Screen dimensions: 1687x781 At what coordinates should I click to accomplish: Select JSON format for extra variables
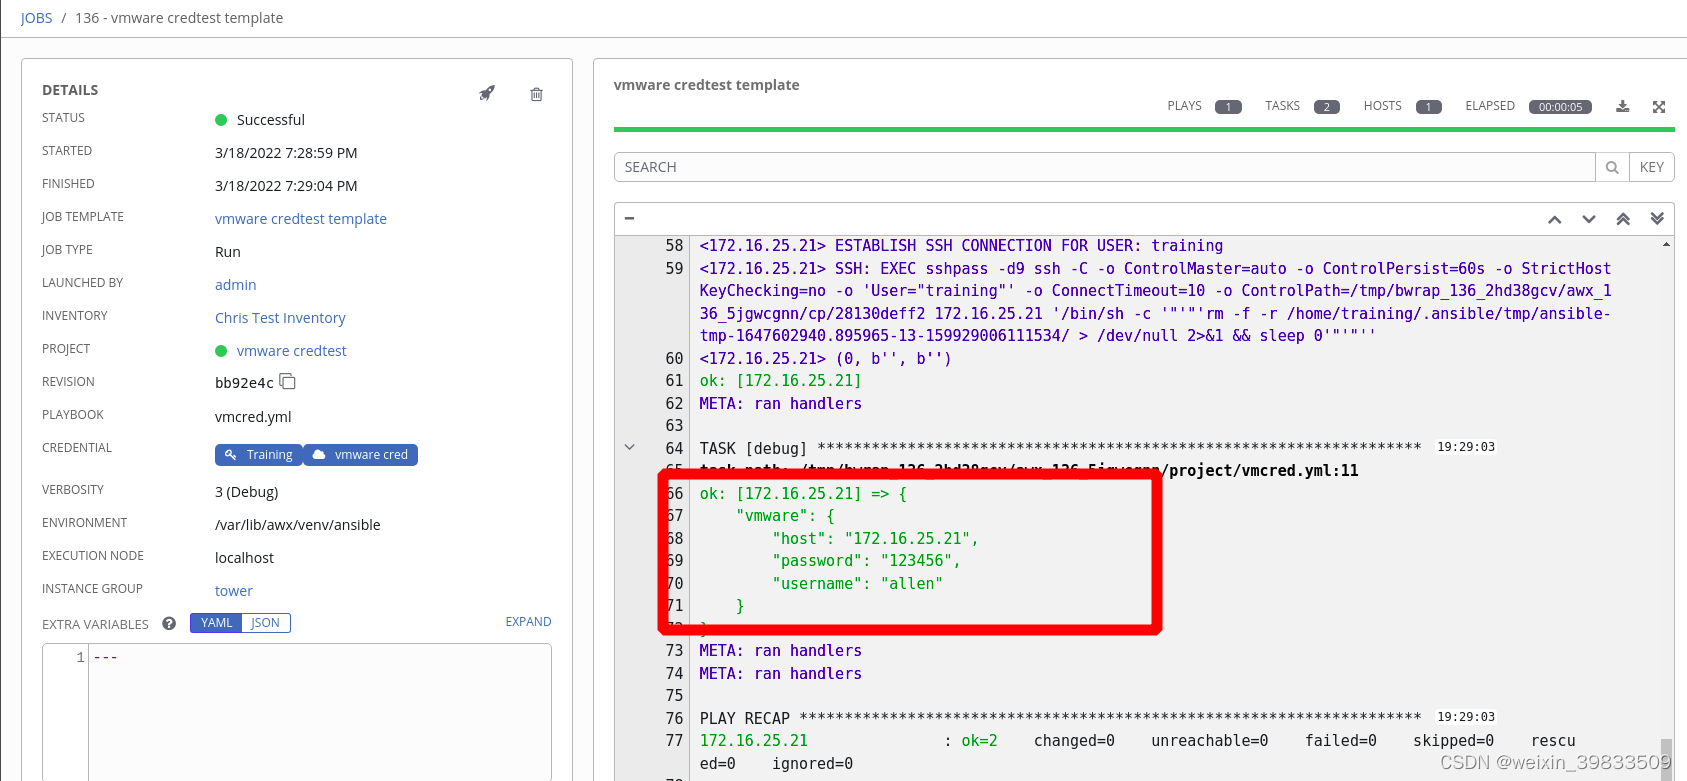pyautogui.click(x=266, y=623)
